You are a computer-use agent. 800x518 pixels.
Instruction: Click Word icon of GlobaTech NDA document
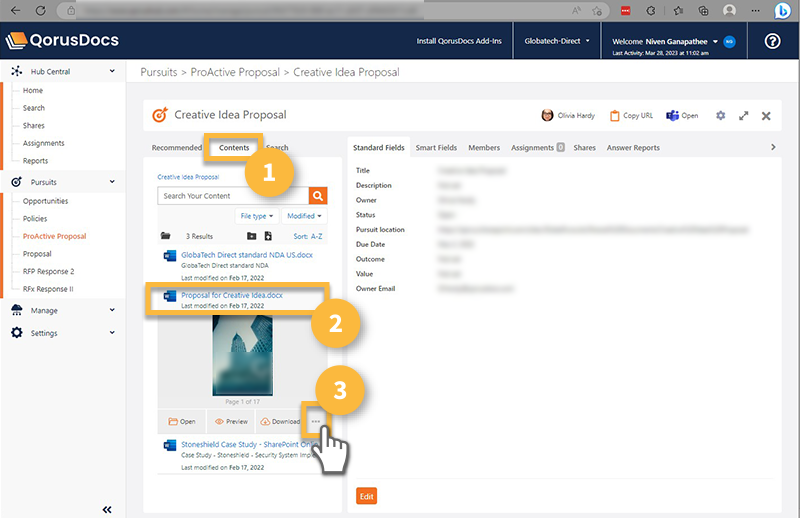pyautogui.click(x=169, y=255)
